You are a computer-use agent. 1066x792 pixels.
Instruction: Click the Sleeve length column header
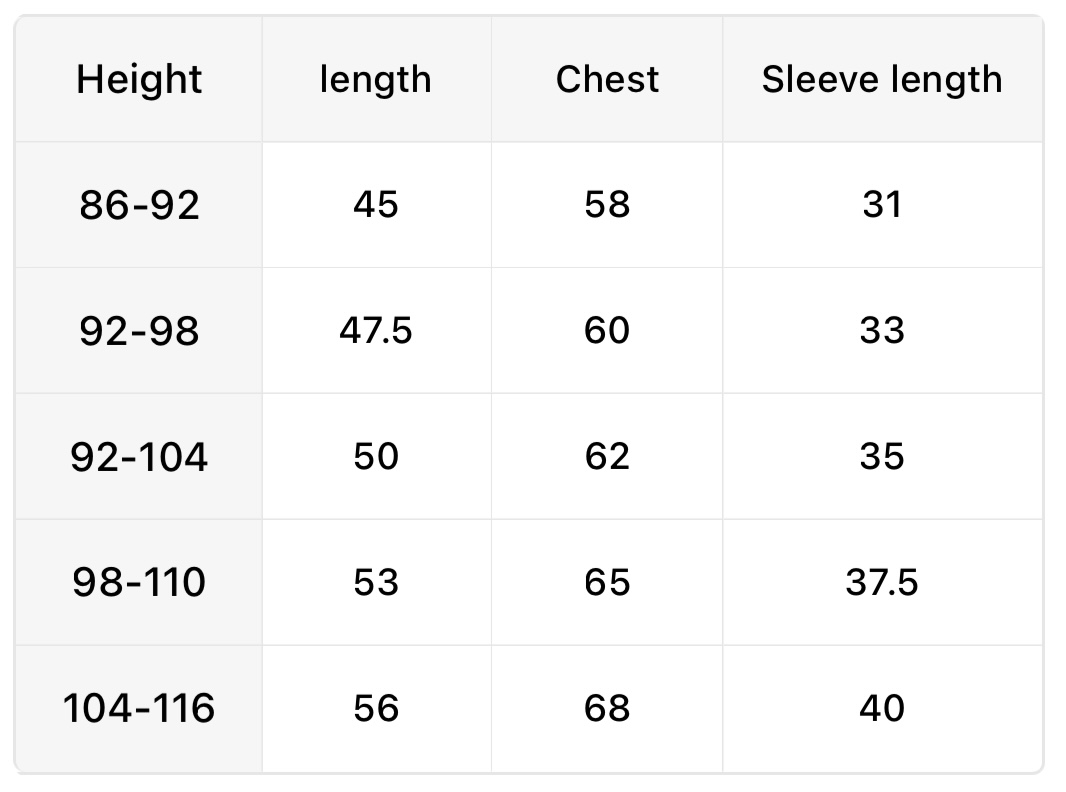tap(882, 80)
